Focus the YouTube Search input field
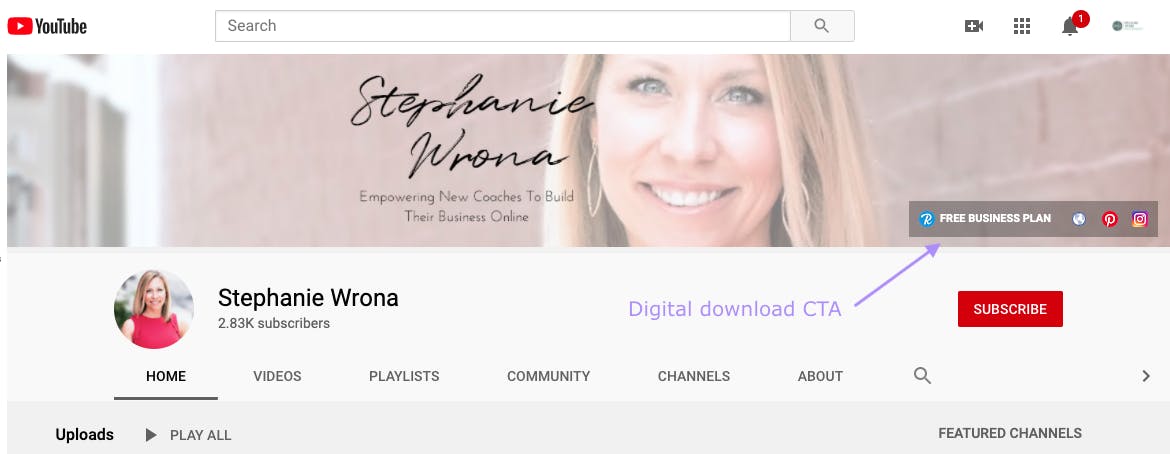 tap(503, 26)
